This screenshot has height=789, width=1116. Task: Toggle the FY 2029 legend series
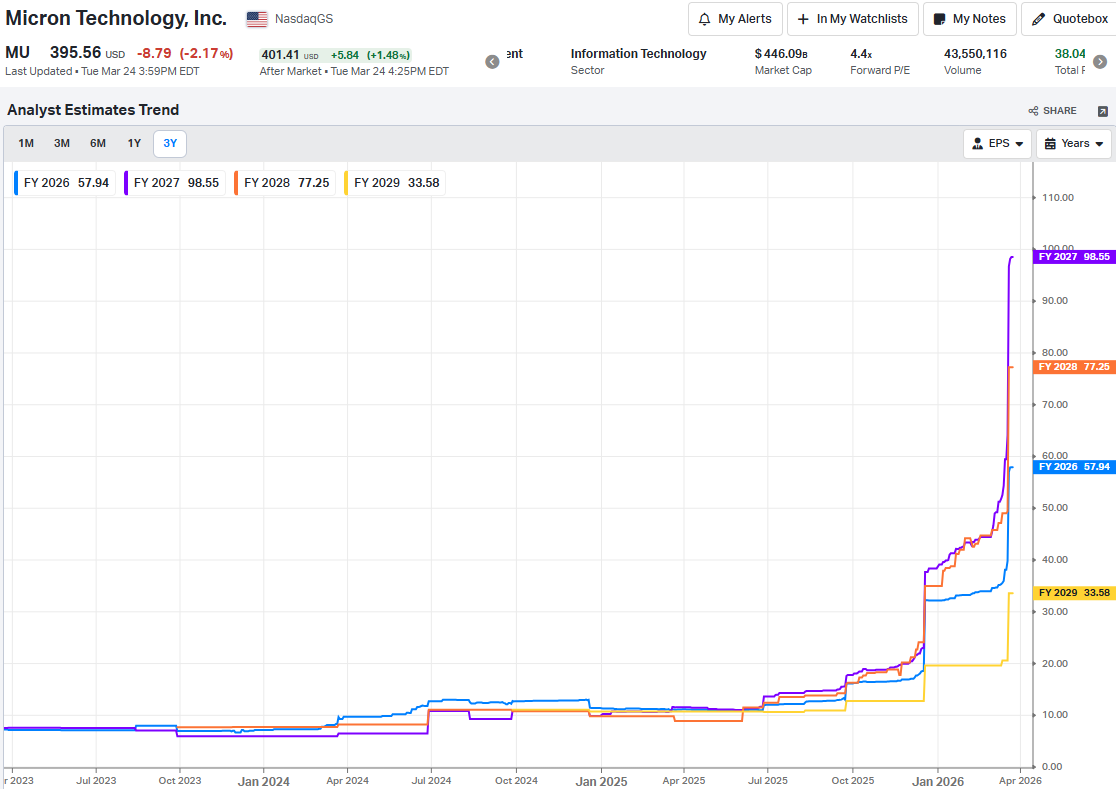click(x=395, y=183)
